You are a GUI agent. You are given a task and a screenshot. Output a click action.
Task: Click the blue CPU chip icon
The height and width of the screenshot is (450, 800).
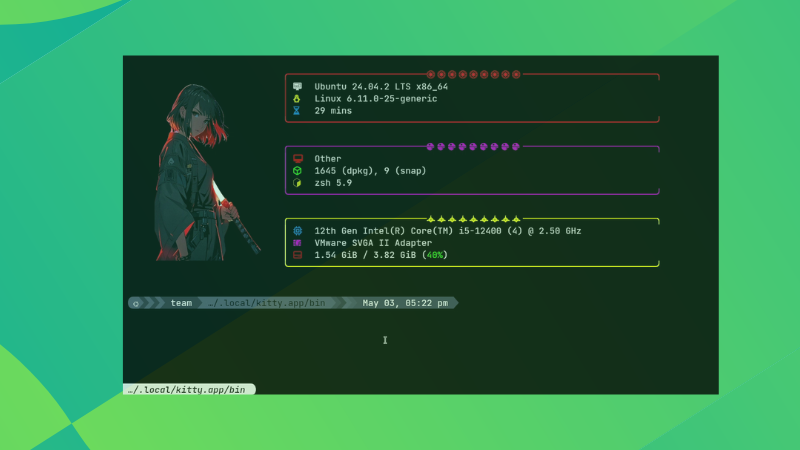pyautogui.click(x=297, y=231)
